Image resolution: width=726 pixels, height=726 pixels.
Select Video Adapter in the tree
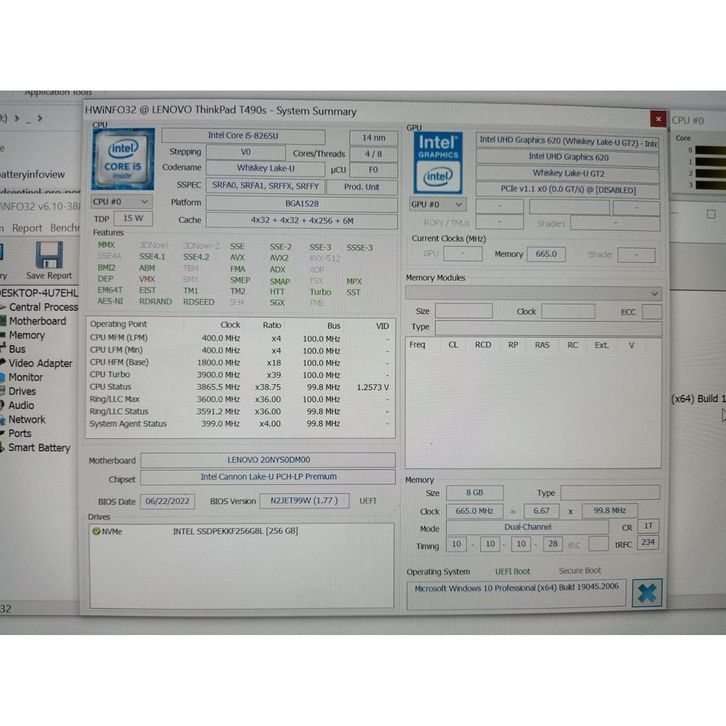pyautogui.click(x=40, y=363)
